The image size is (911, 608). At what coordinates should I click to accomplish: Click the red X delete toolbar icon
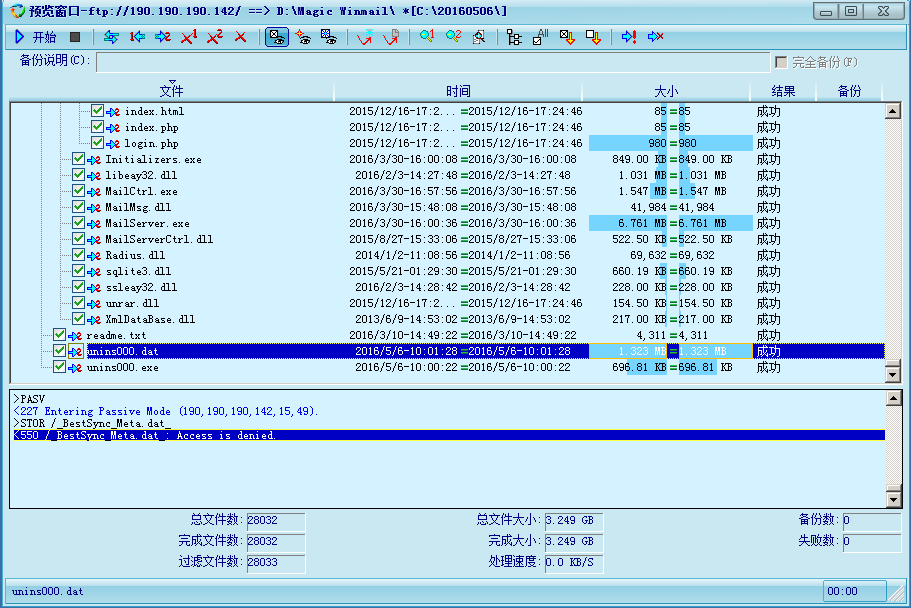tap(240, 37)
